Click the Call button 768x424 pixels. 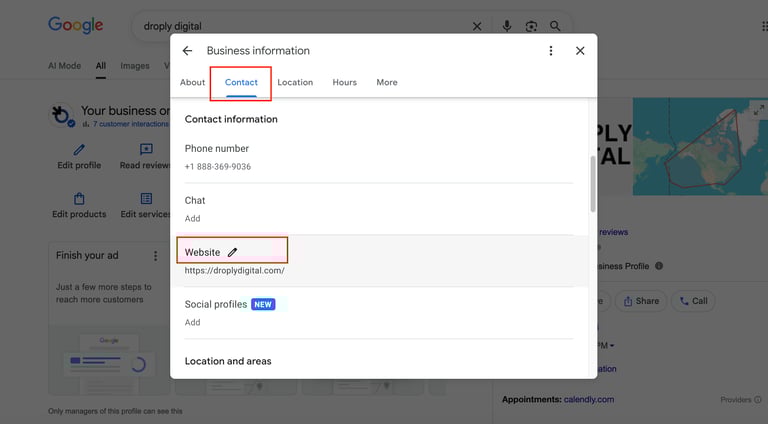(693, 301)
